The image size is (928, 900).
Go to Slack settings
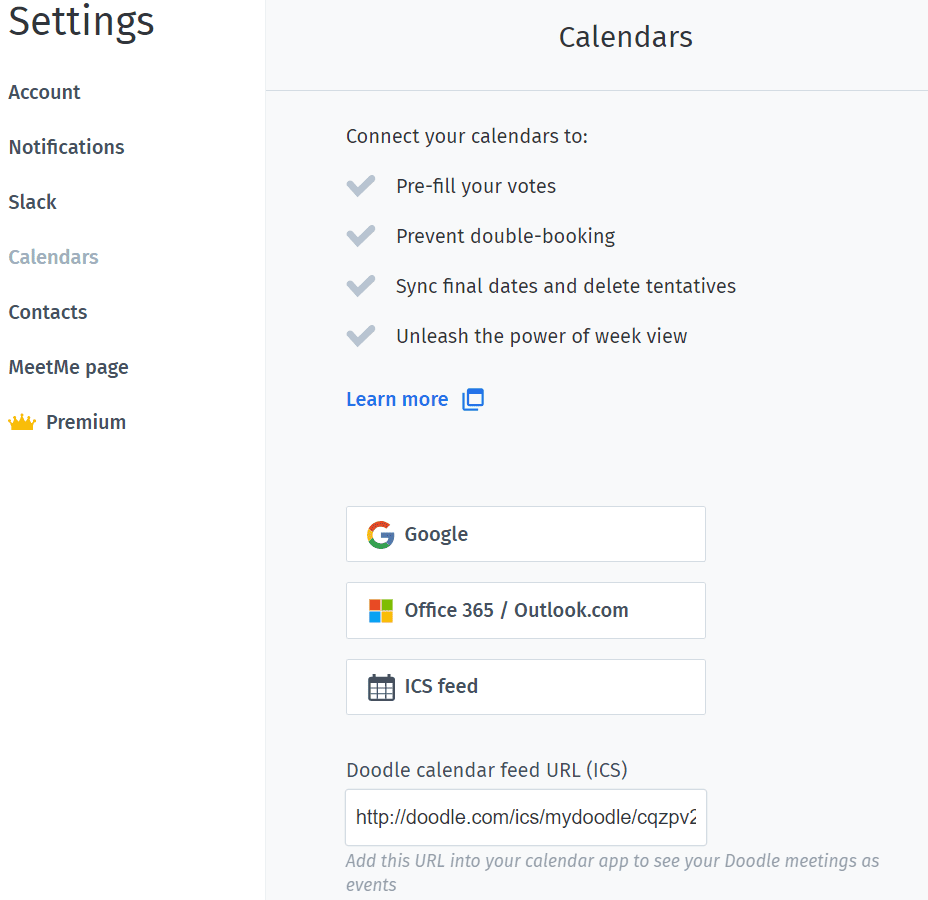click(33, 202)
